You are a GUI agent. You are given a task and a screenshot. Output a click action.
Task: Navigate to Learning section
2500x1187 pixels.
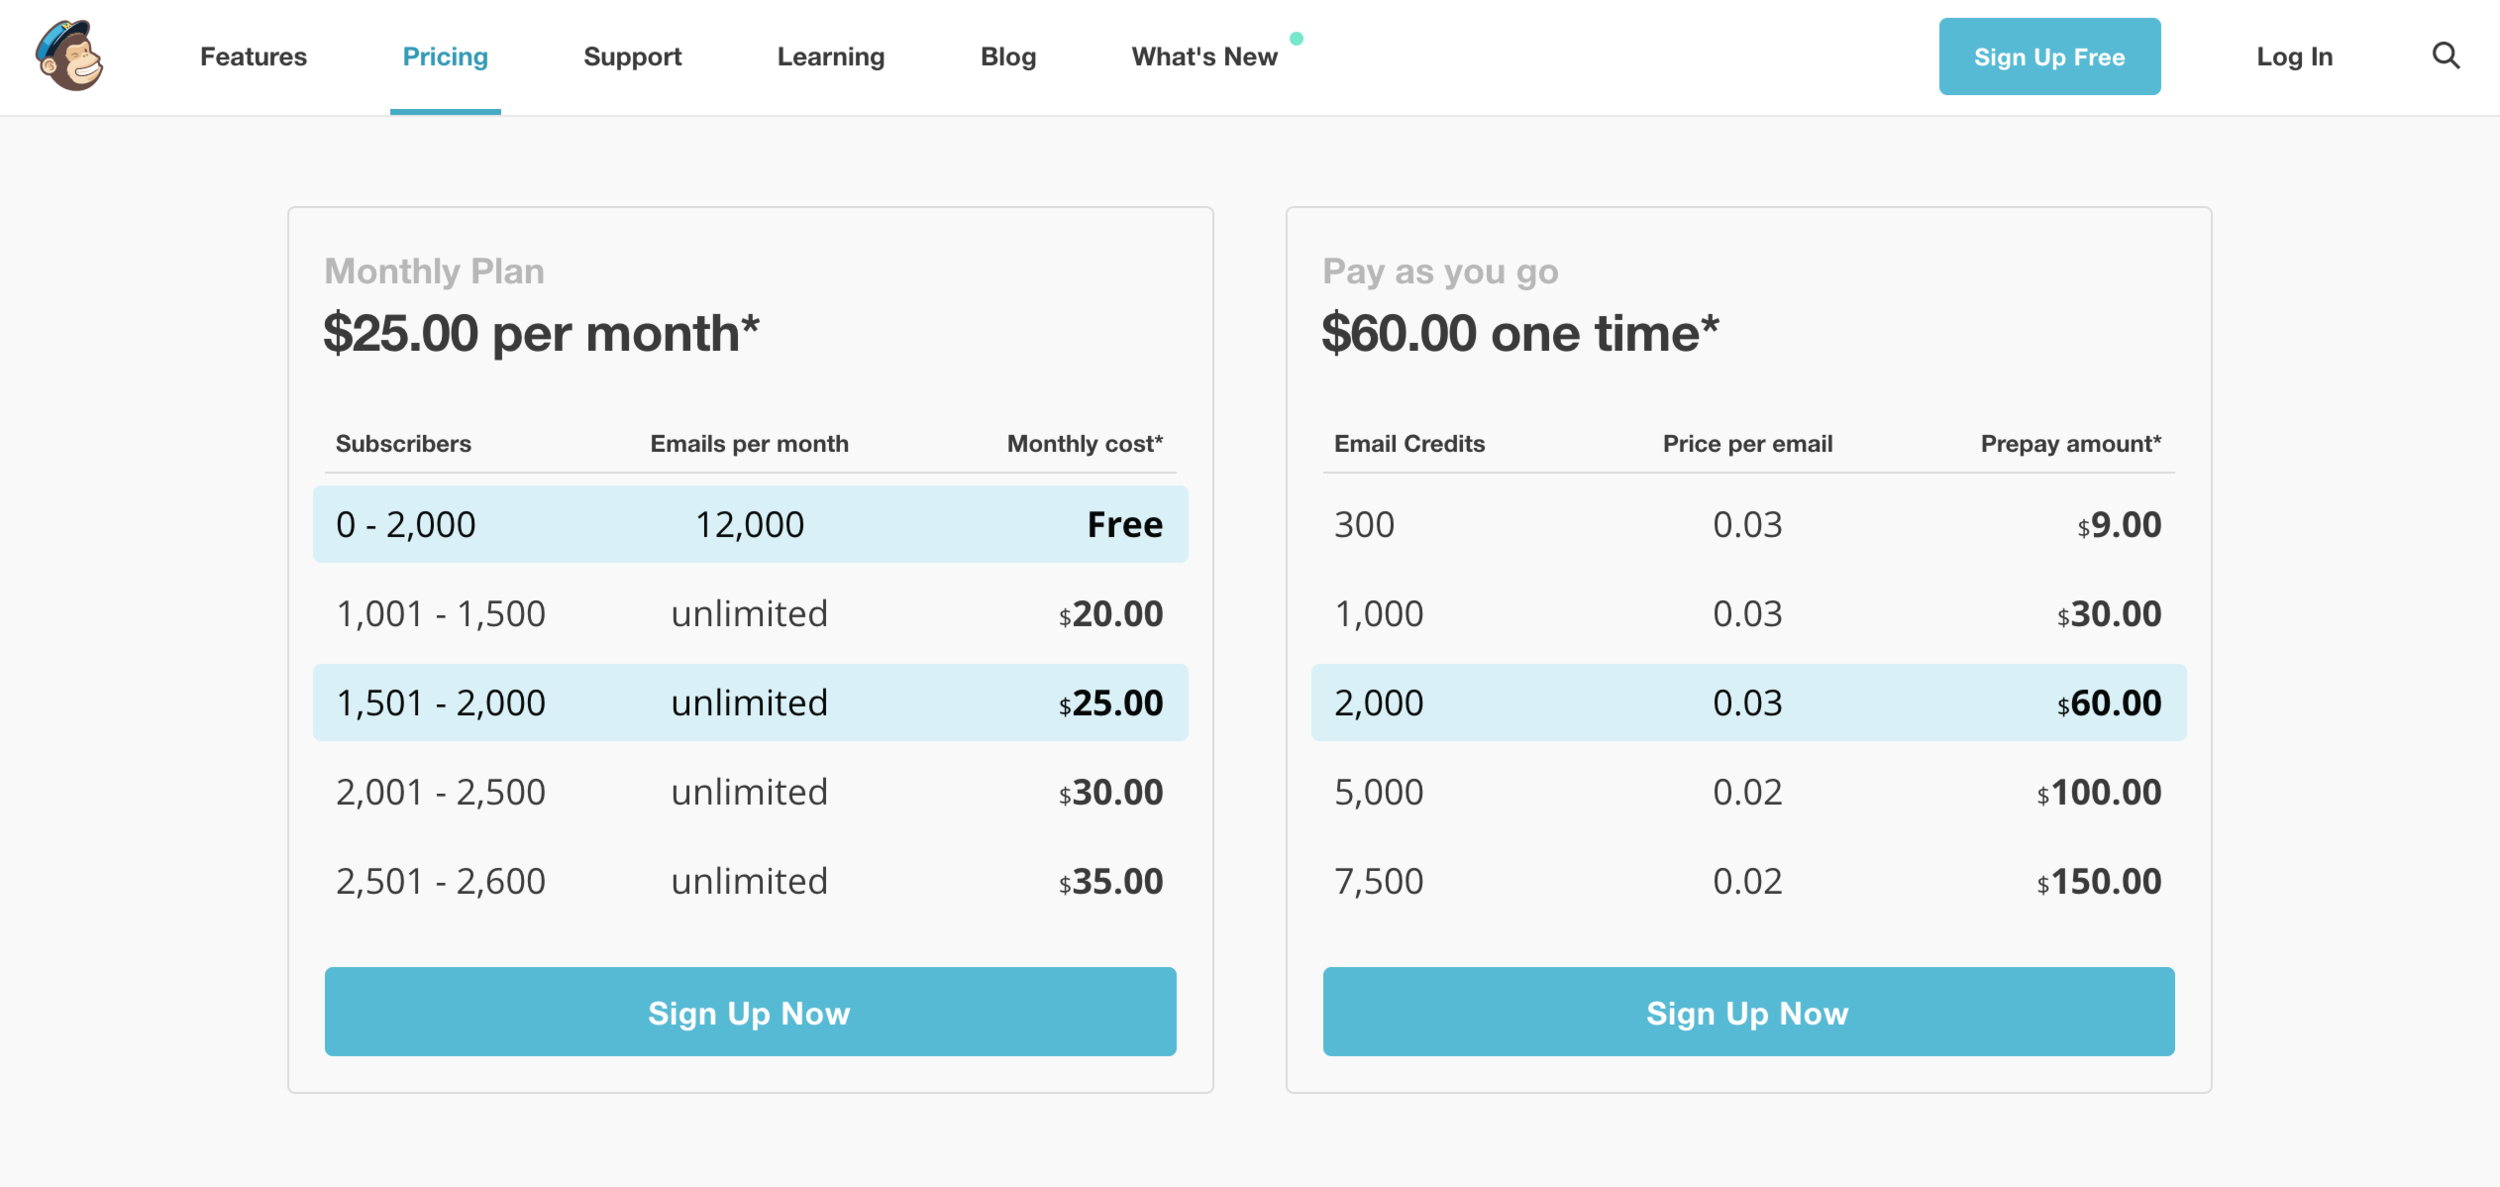point(830,57)
